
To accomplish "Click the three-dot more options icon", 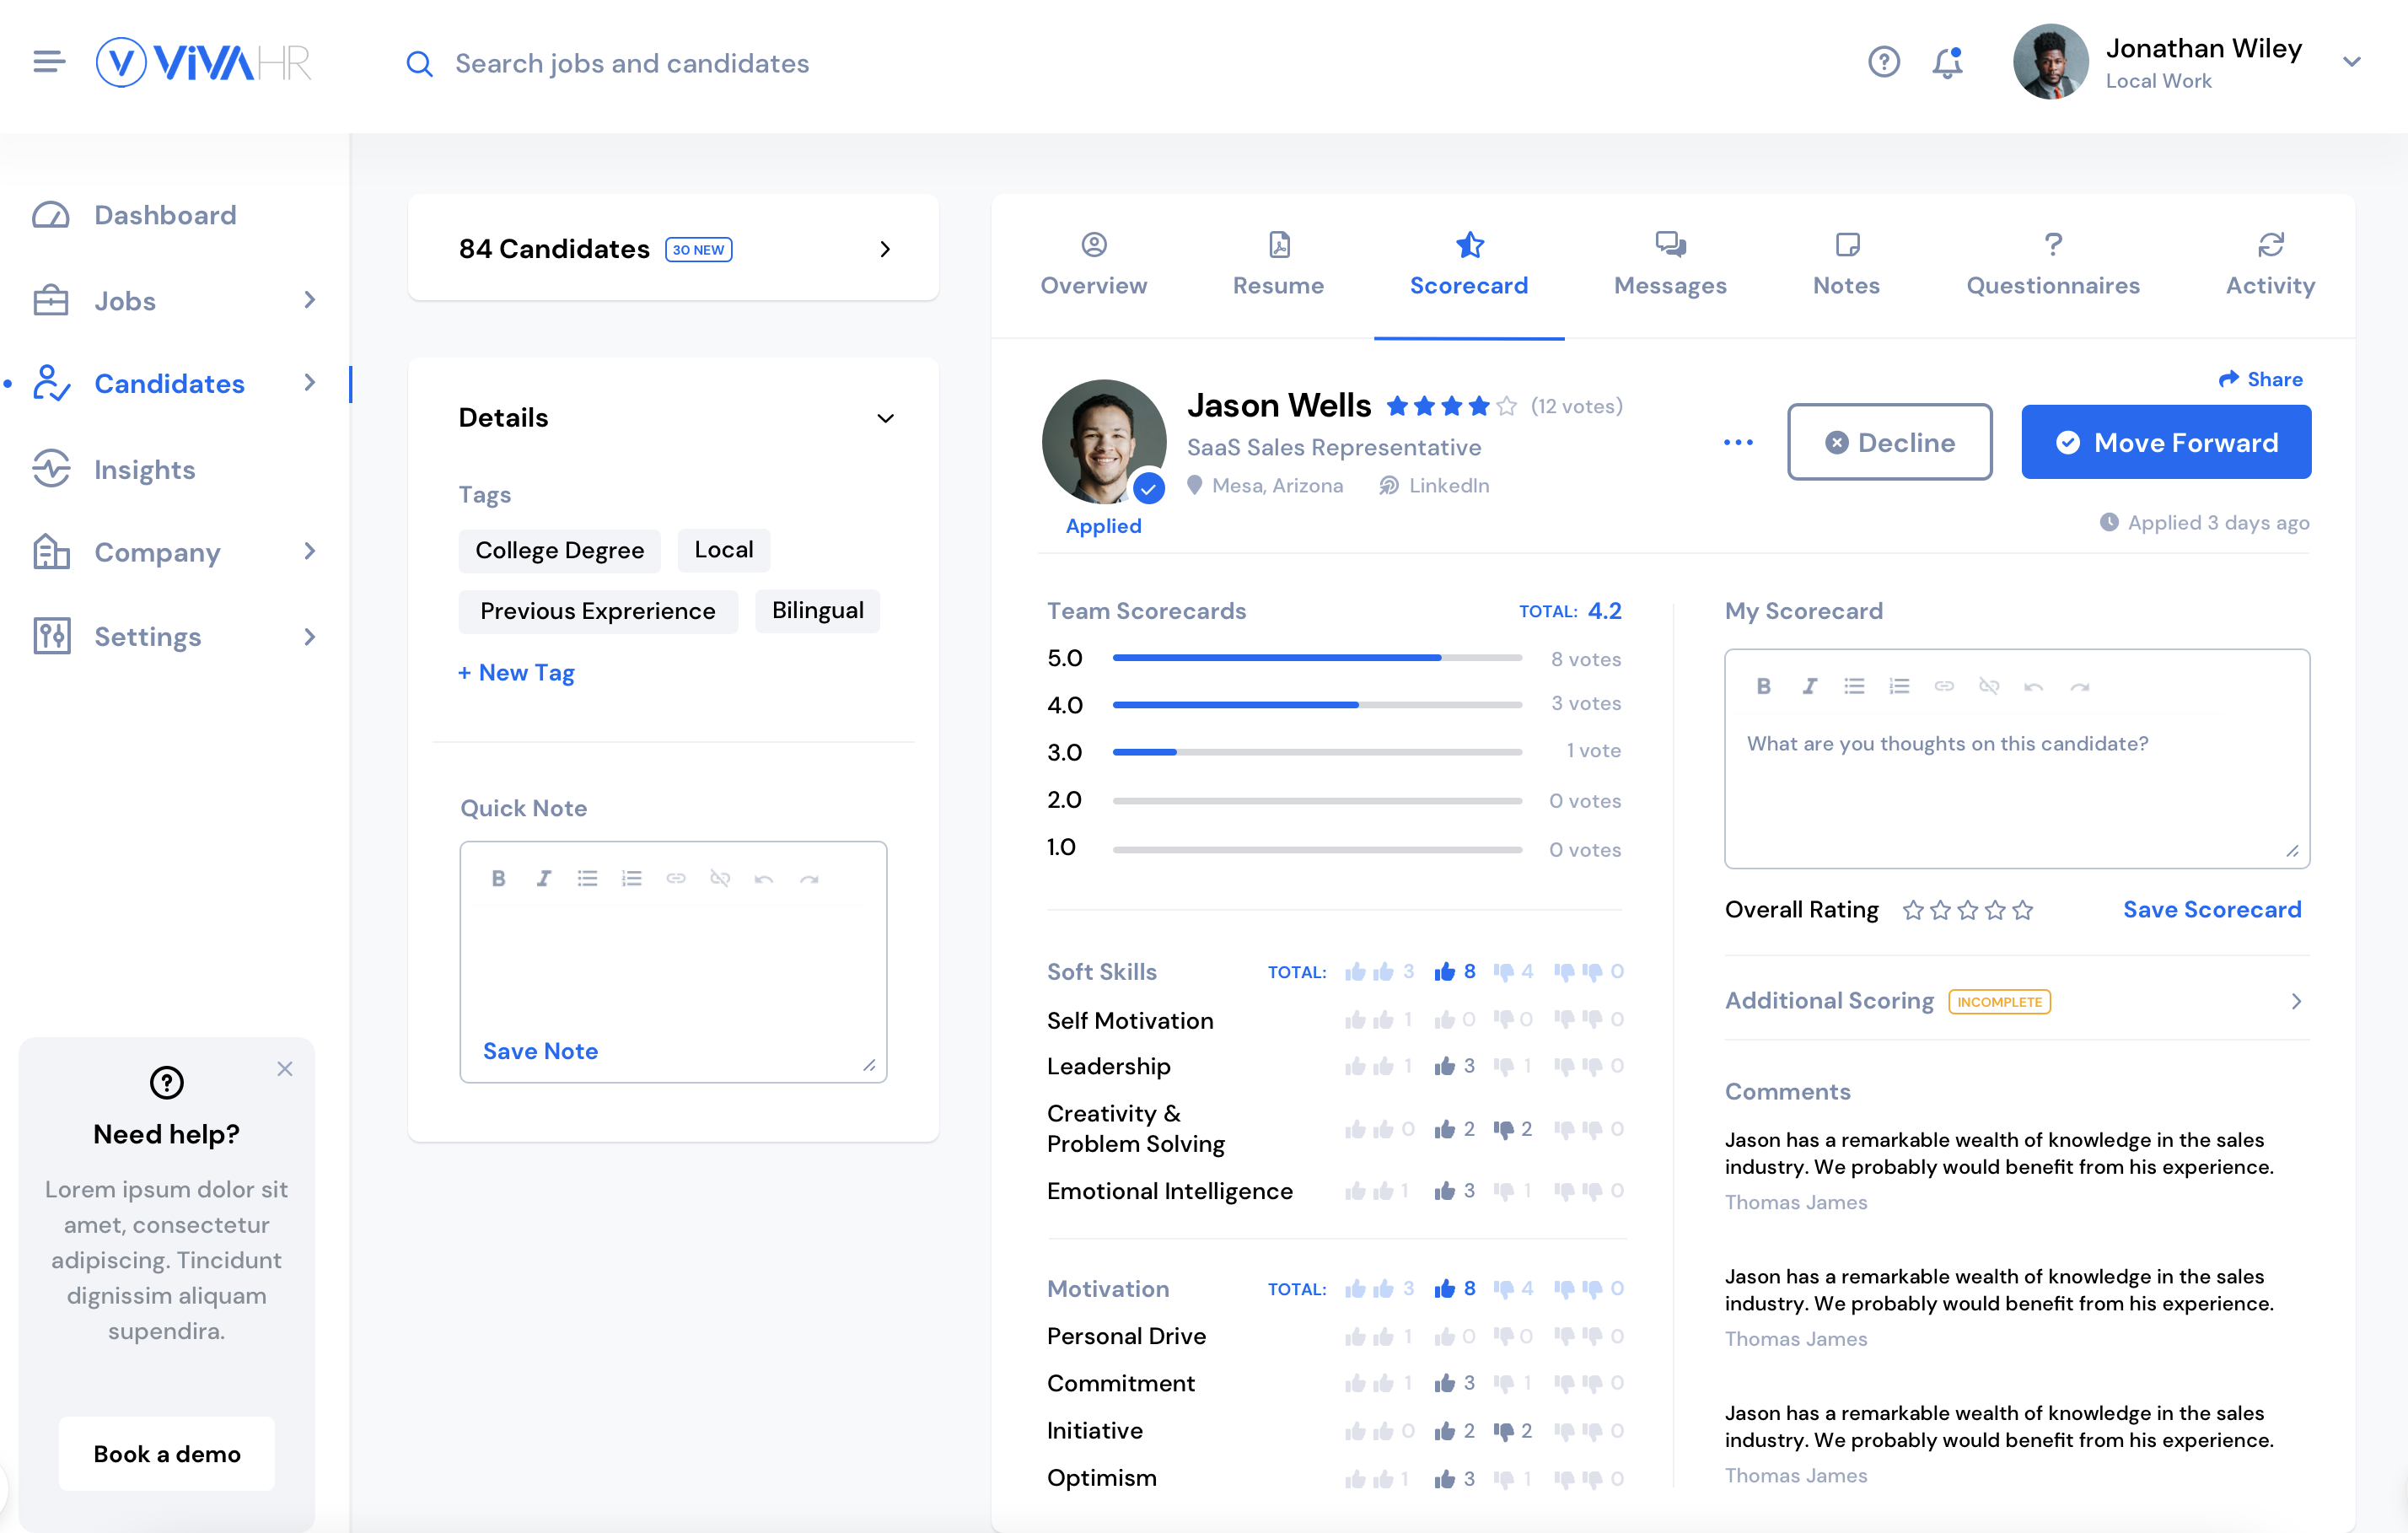I will [x=1738, y=442].
